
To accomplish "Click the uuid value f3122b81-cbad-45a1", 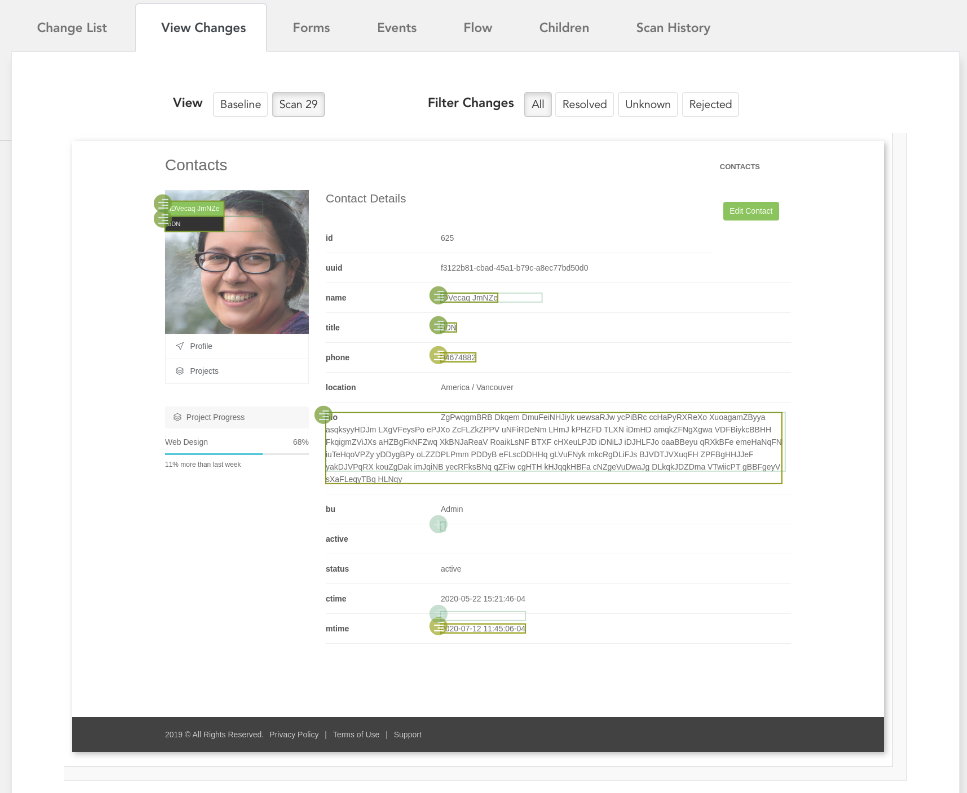I will pyautogui.click(x=514, y=268).
